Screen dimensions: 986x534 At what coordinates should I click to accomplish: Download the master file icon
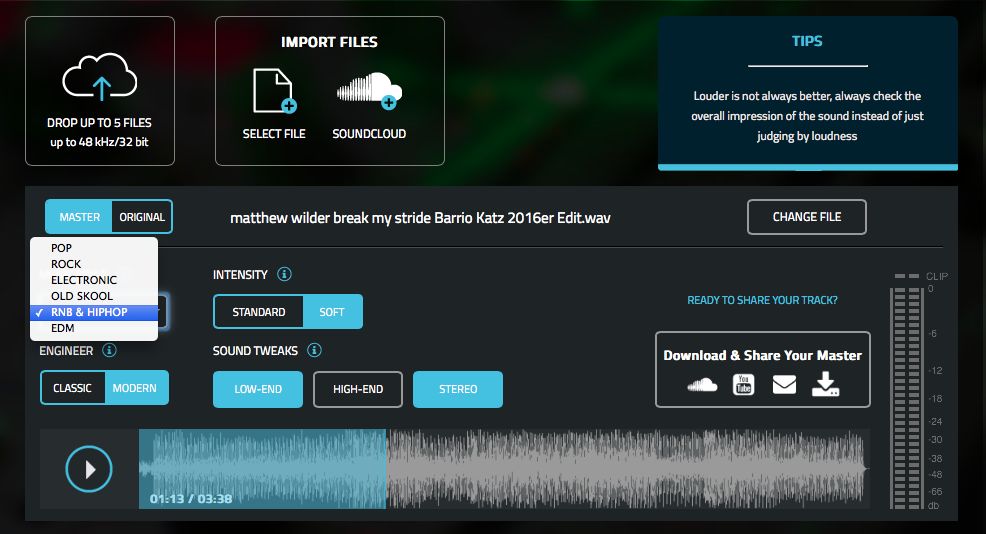825,385
